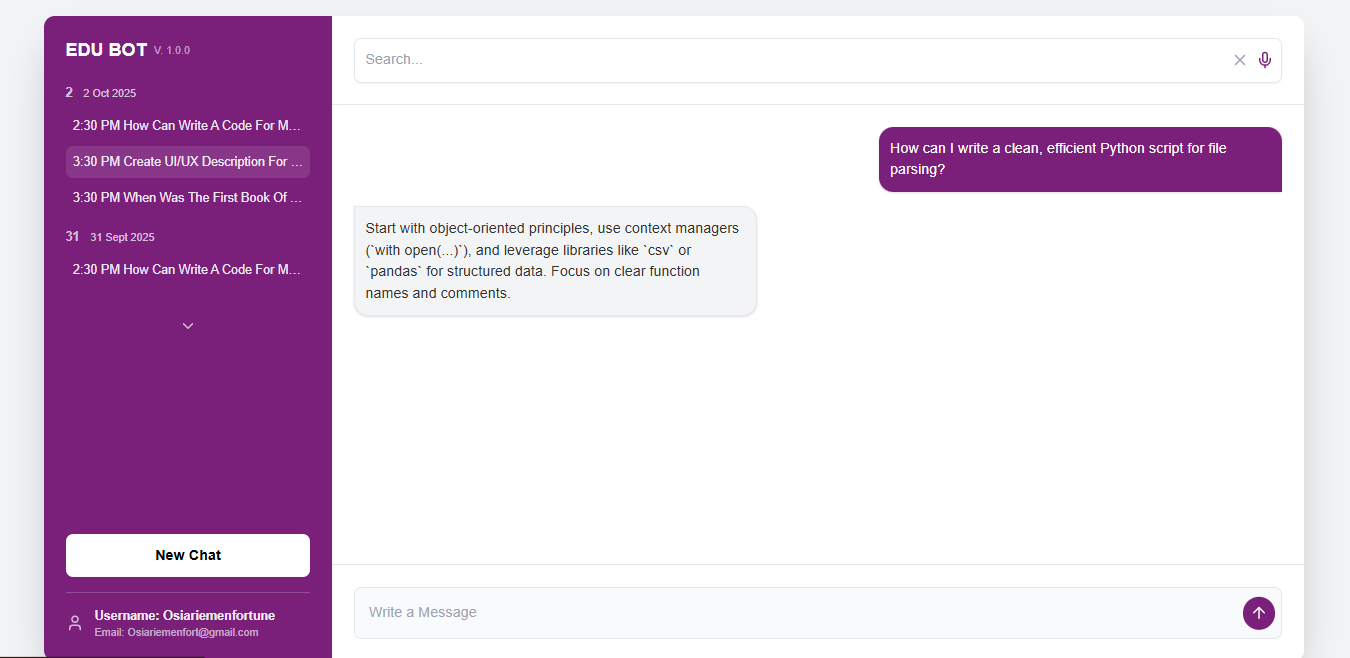Open the Create UI/UX Description chat
The width and height of the screenshot is (1350, 658).
[x=187, y=161]
